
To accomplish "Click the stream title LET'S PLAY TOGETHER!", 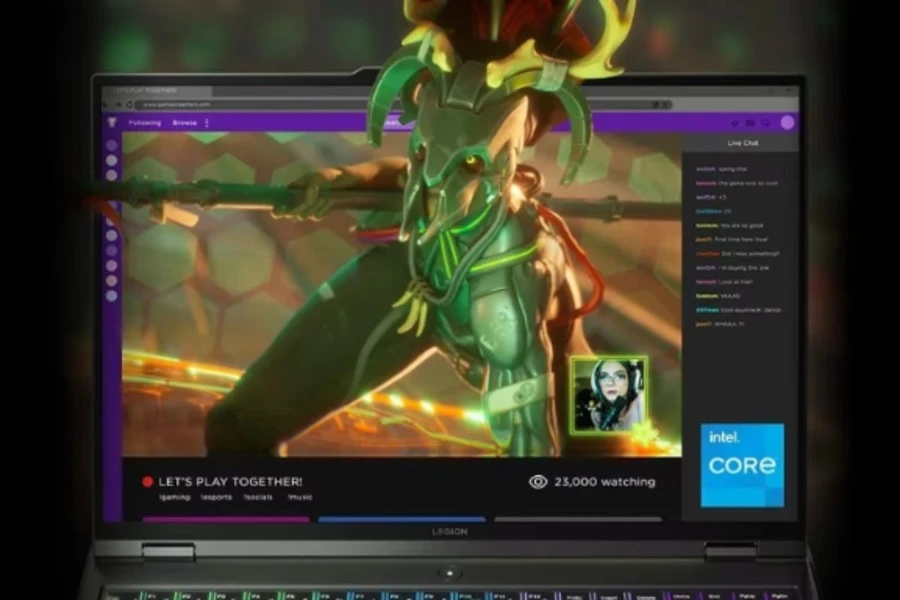I will tap(230, 482).
